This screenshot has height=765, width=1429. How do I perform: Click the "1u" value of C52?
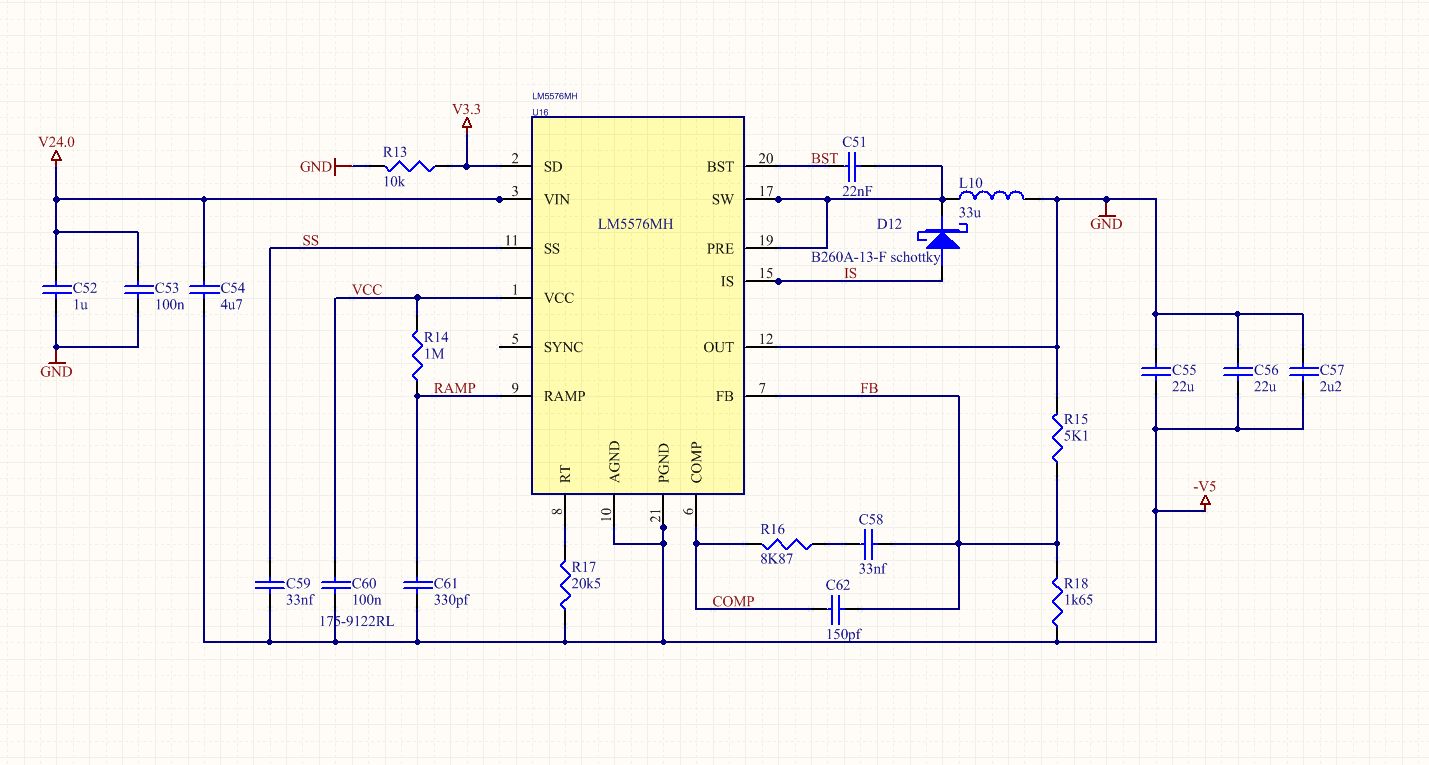coord(81,304)
